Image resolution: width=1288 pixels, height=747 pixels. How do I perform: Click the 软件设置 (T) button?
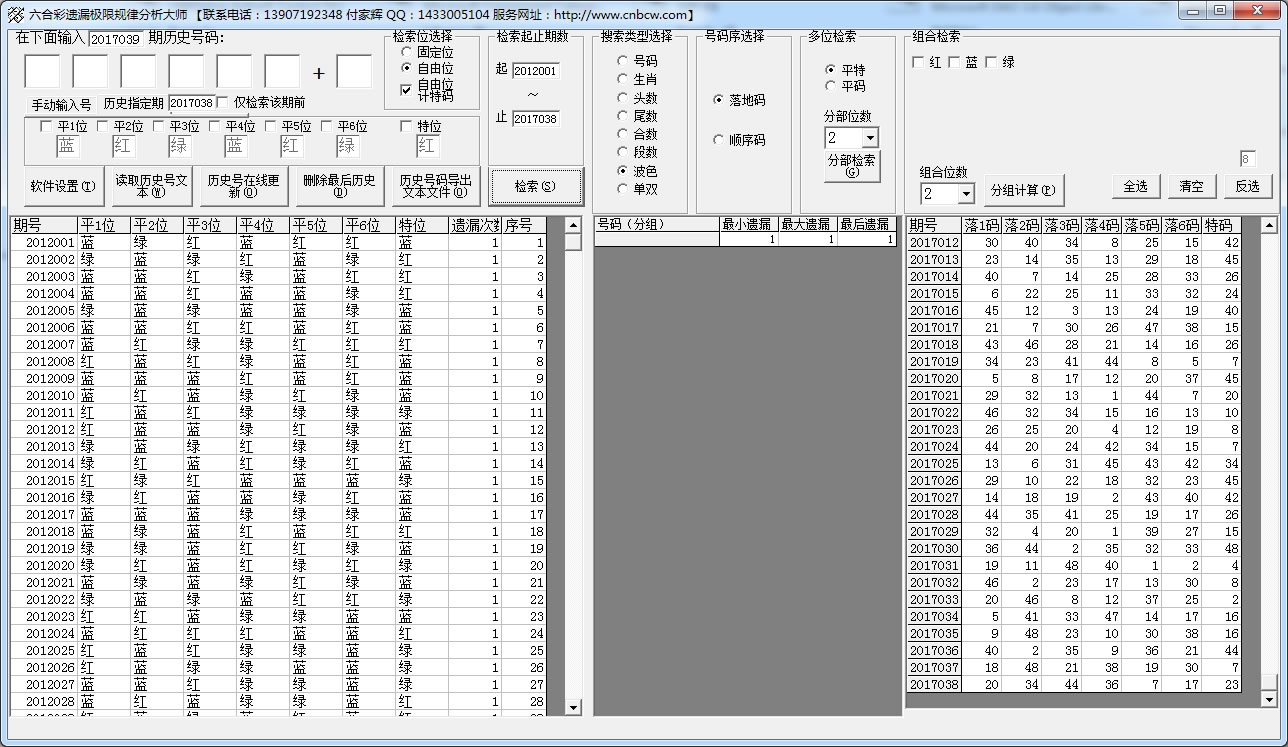tap(63, 186)
